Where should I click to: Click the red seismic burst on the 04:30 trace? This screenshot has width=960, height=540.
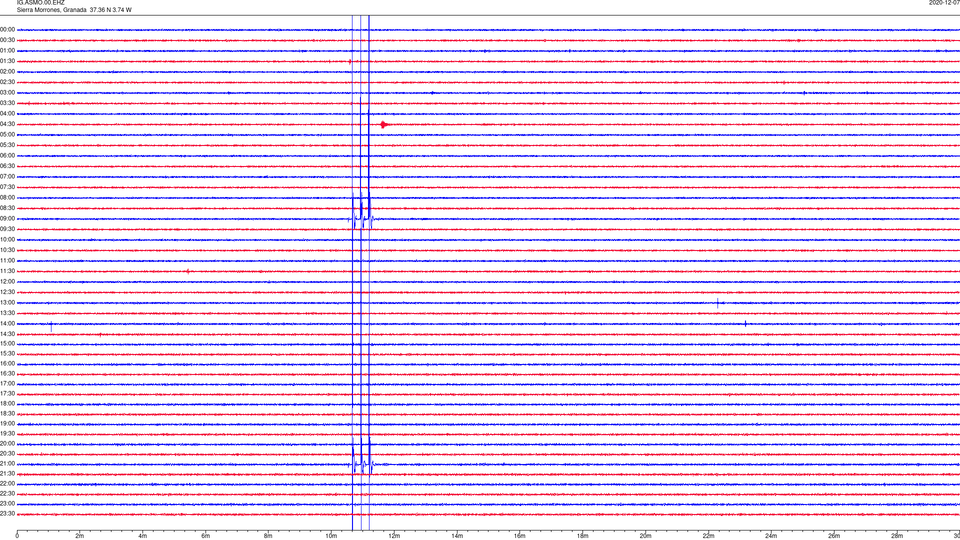[384, 125]
